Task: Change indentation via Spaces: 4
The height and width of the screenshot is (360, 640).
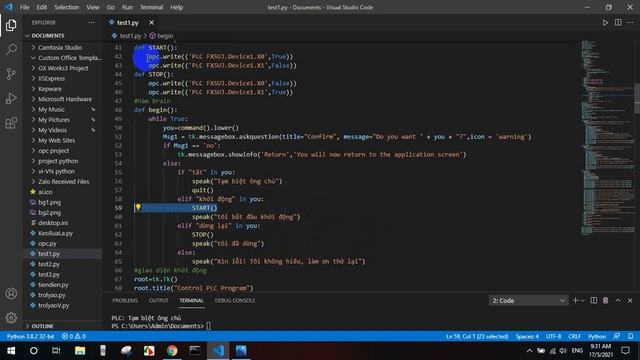Action: (527, 336)
